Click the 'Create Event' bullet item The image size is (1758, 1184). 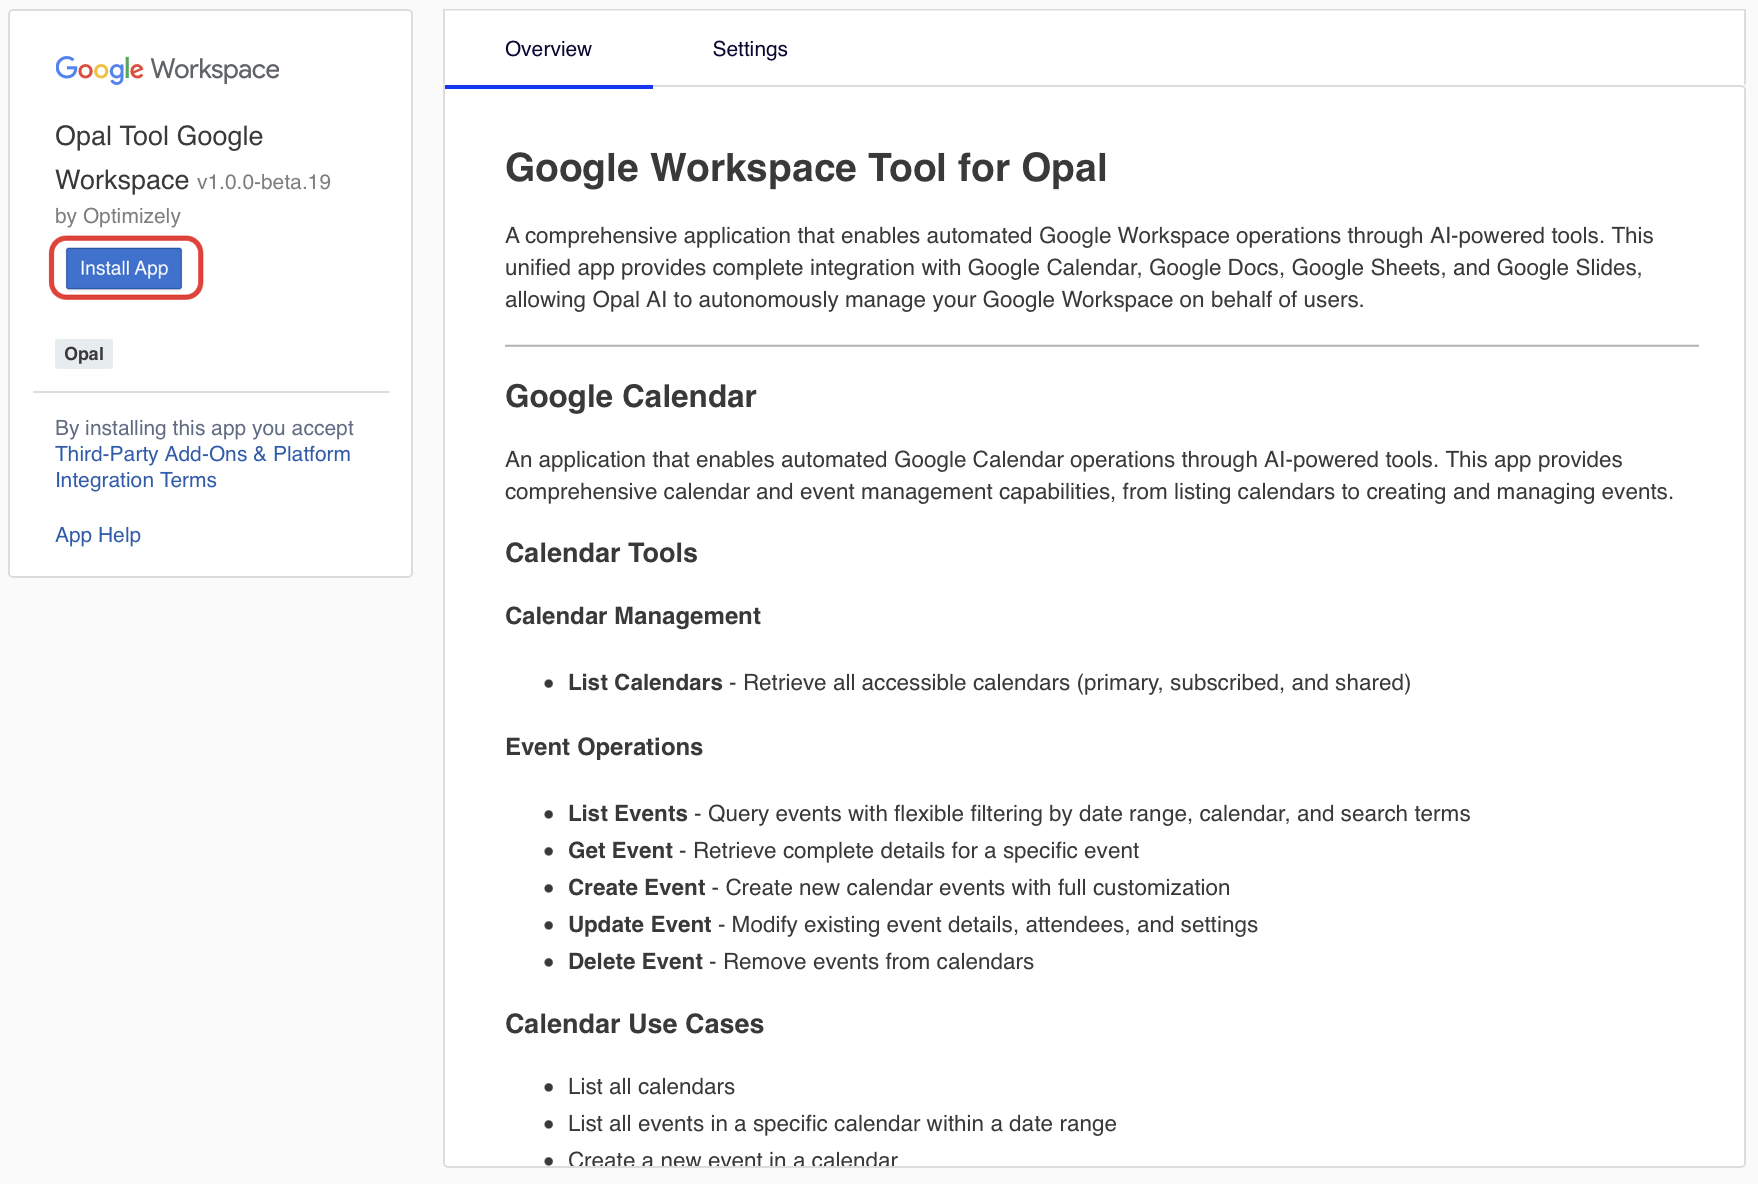point(899,888)
